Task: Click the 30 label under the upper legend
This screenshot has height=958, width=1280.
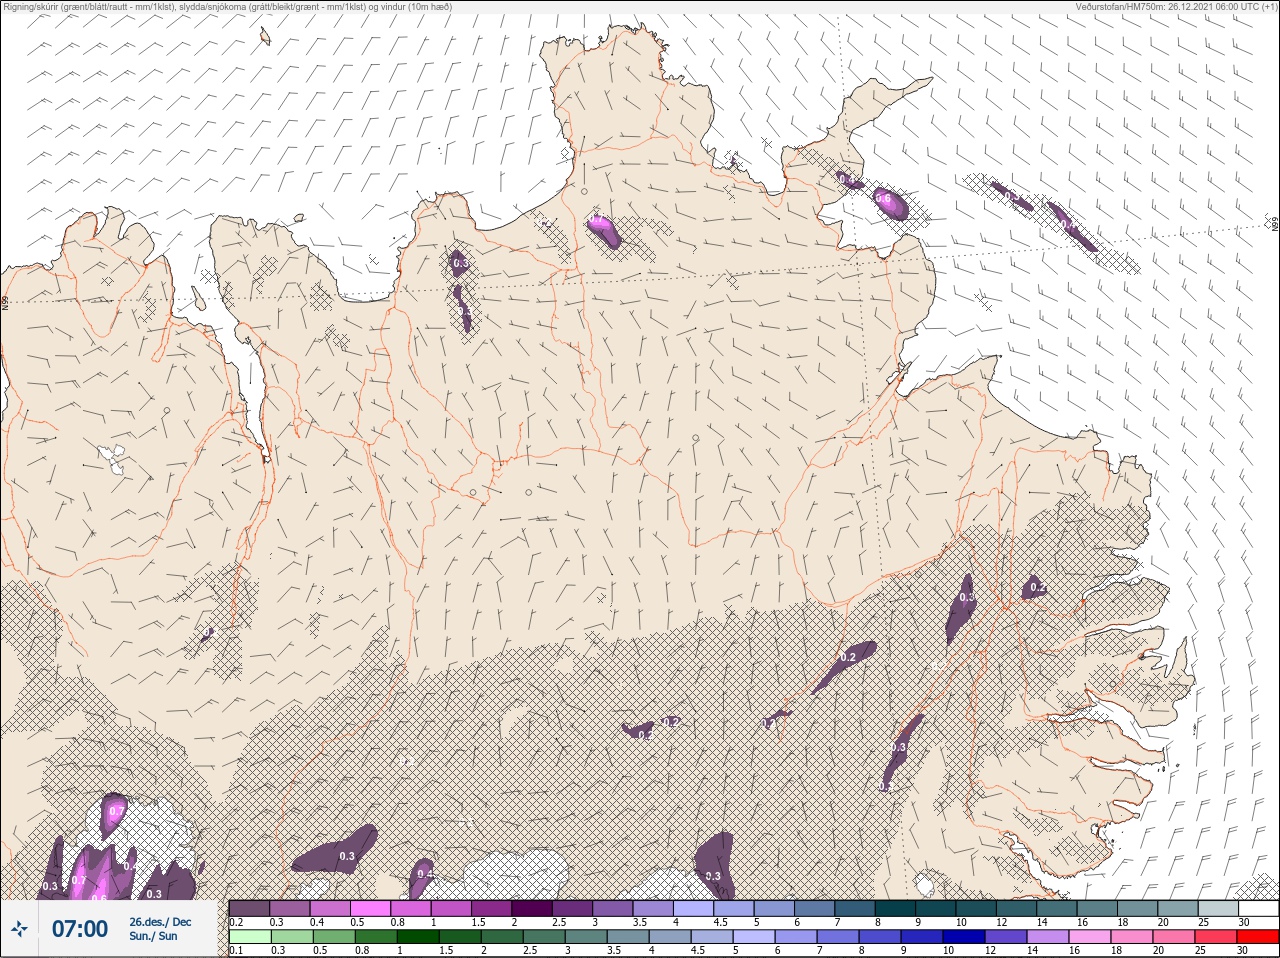Action: tap(1244, 922)
